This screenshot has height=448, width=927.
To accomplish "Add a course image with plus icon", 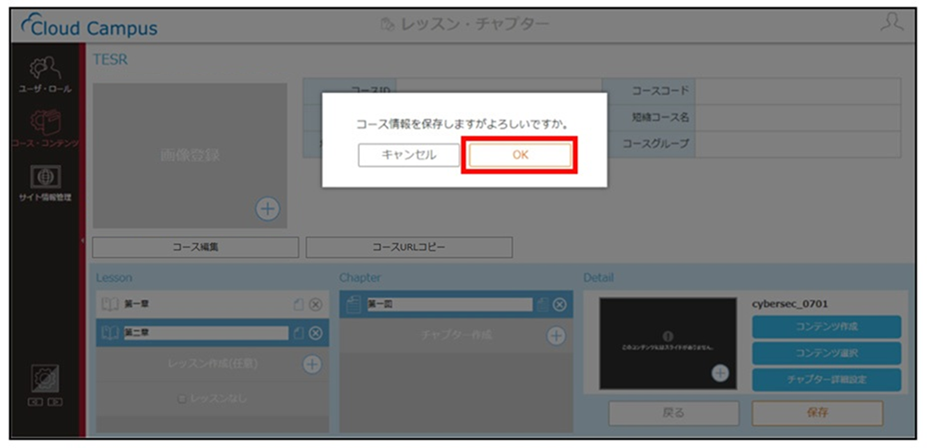I will [268, 209].
